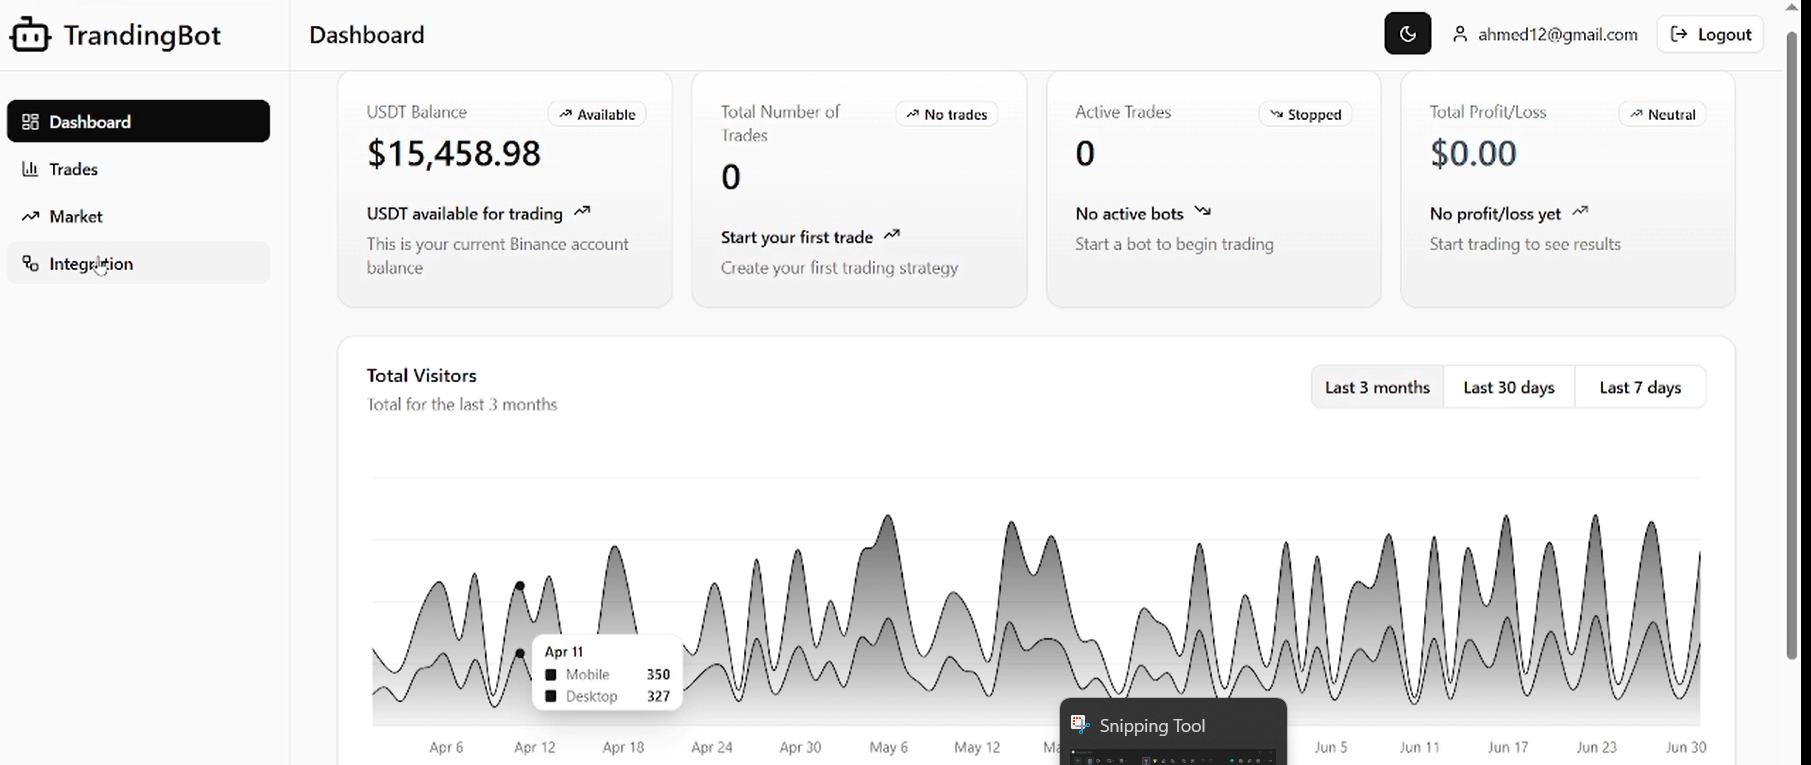Image resolution: width=1811 pixels, height=765 pixels.
Task: Click the ahmed12@gmail.com account email
Action: 1558,34
